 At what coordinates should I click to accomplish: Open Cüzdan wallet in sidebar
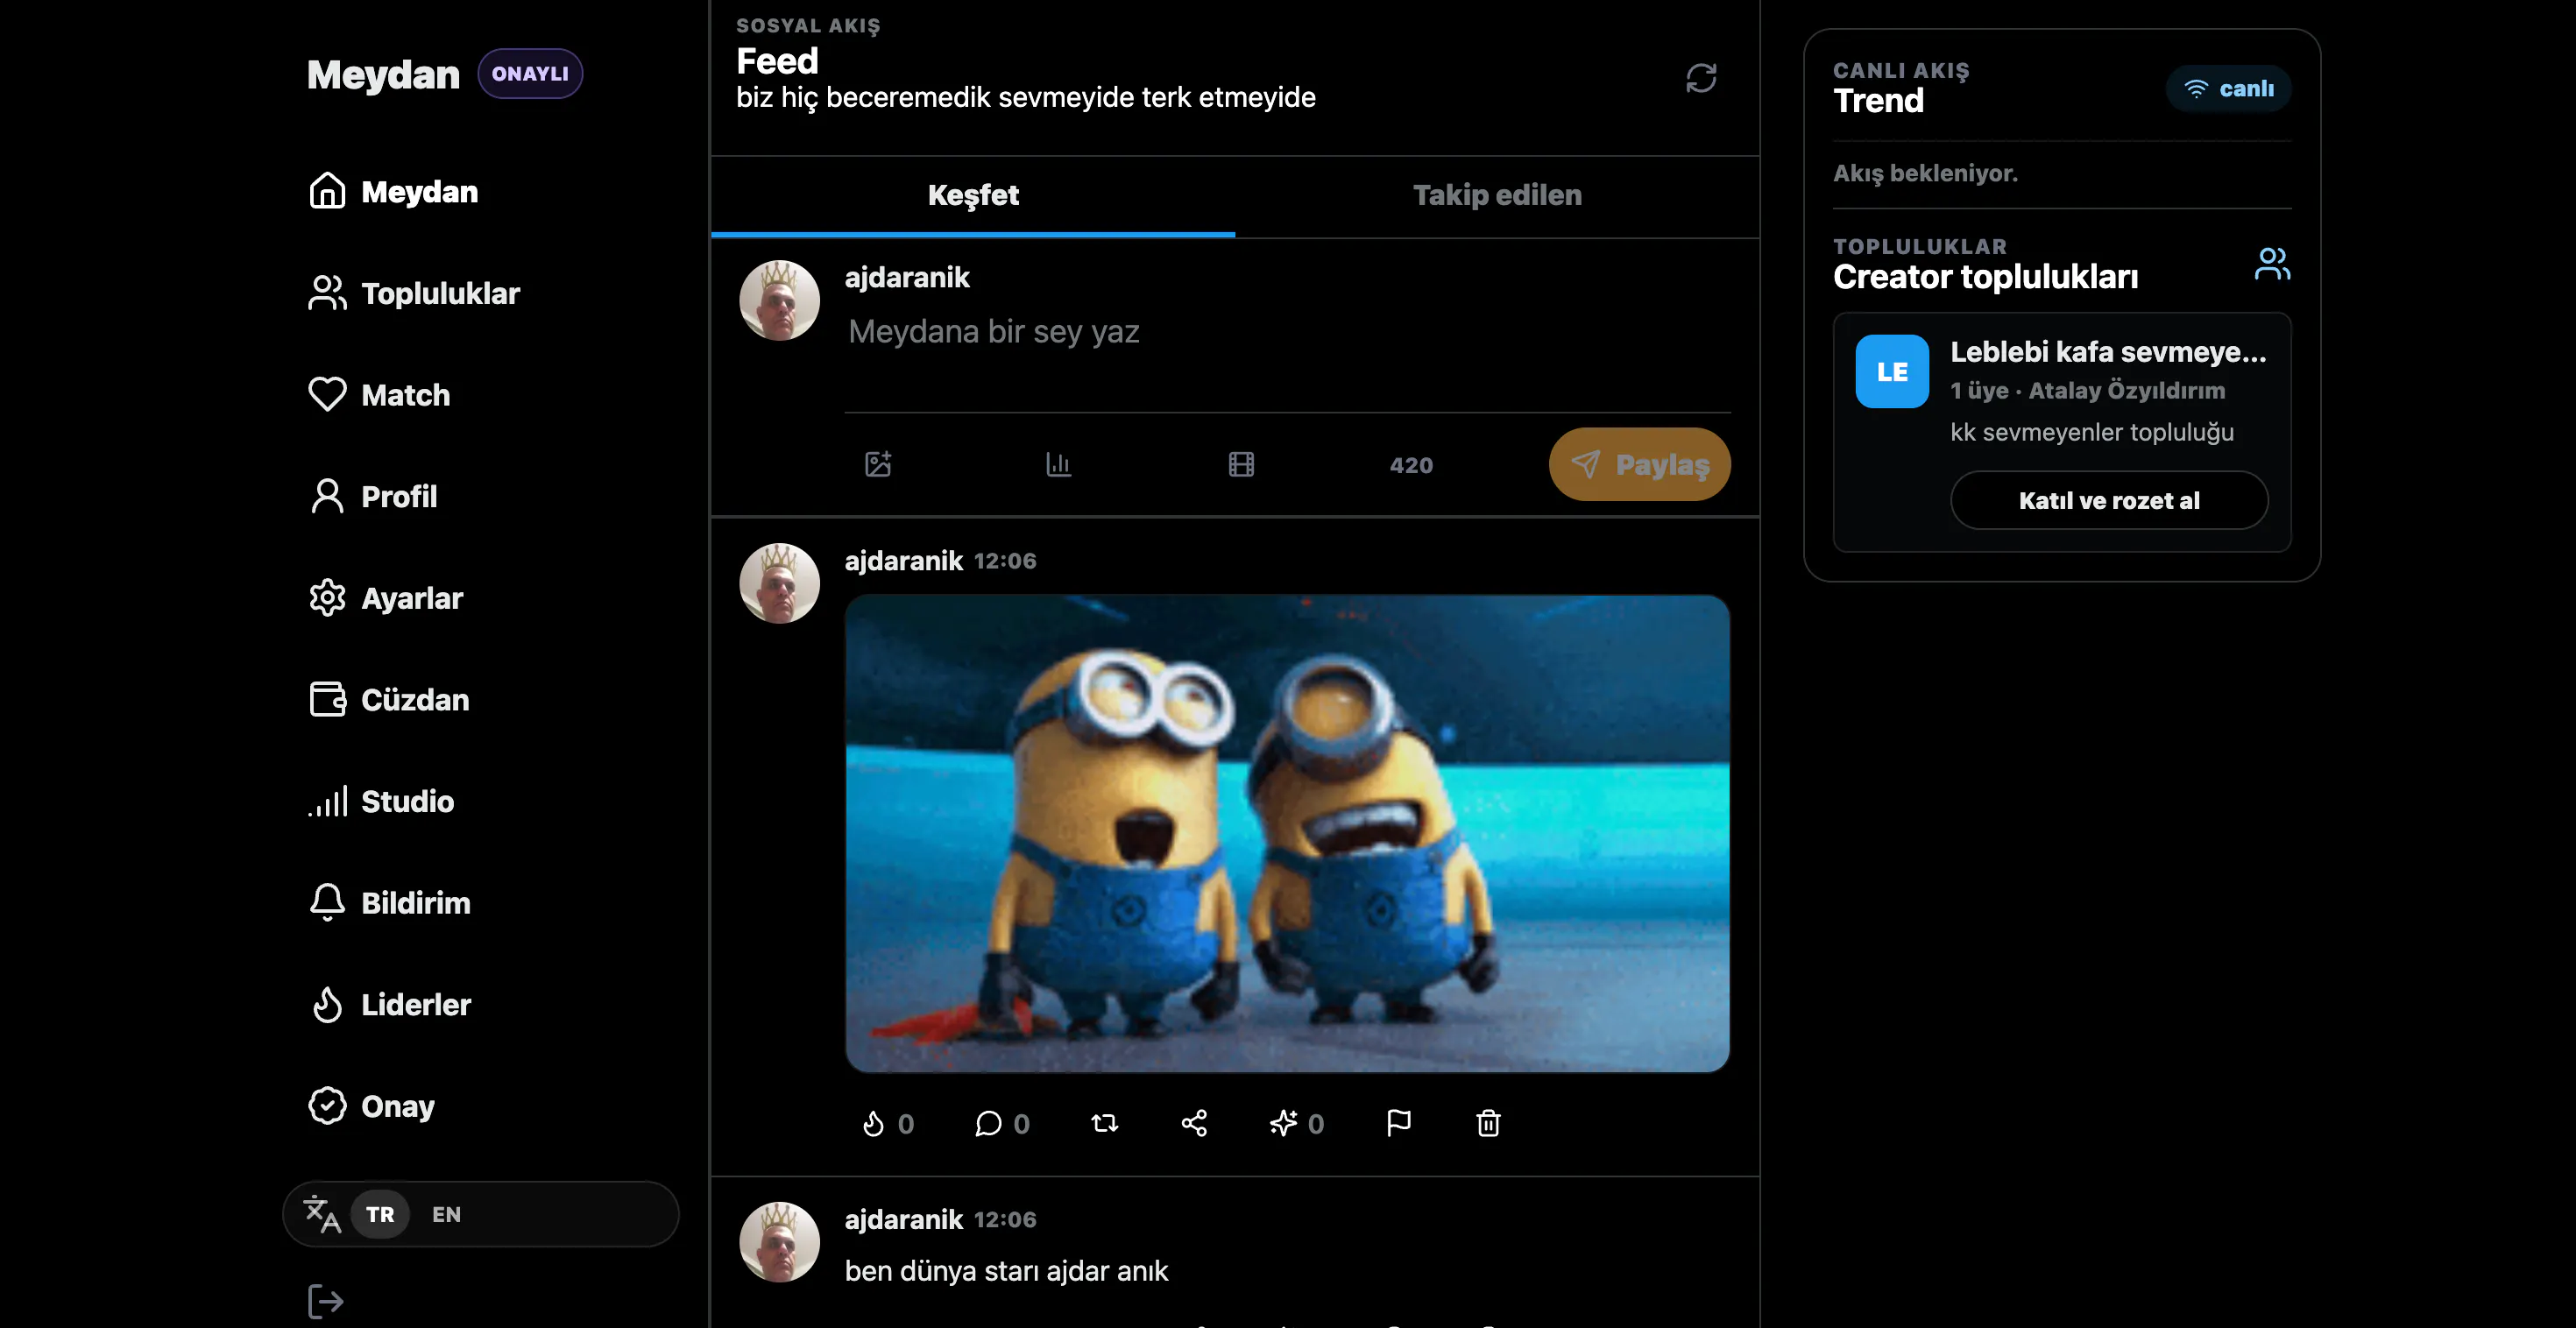point(389,699)
